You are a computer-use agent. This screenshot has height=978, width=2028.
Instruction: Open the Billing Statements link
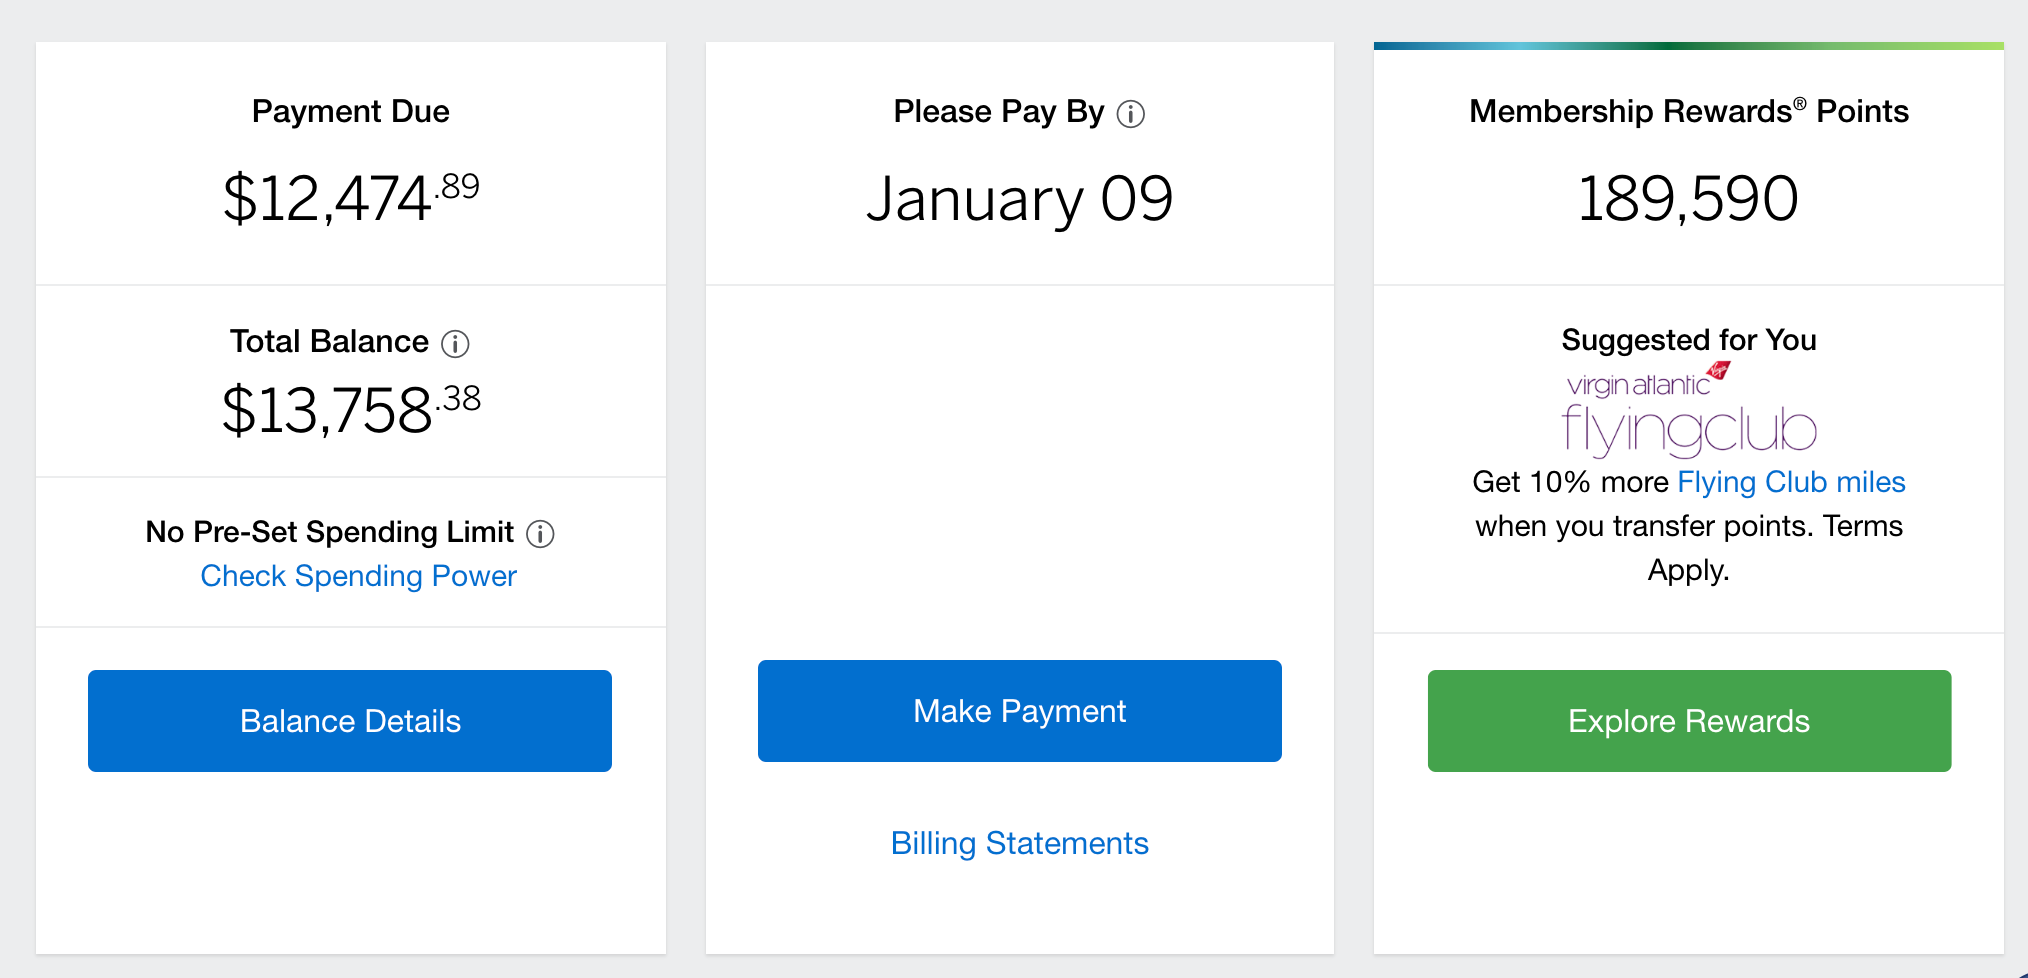(1019, 843)
